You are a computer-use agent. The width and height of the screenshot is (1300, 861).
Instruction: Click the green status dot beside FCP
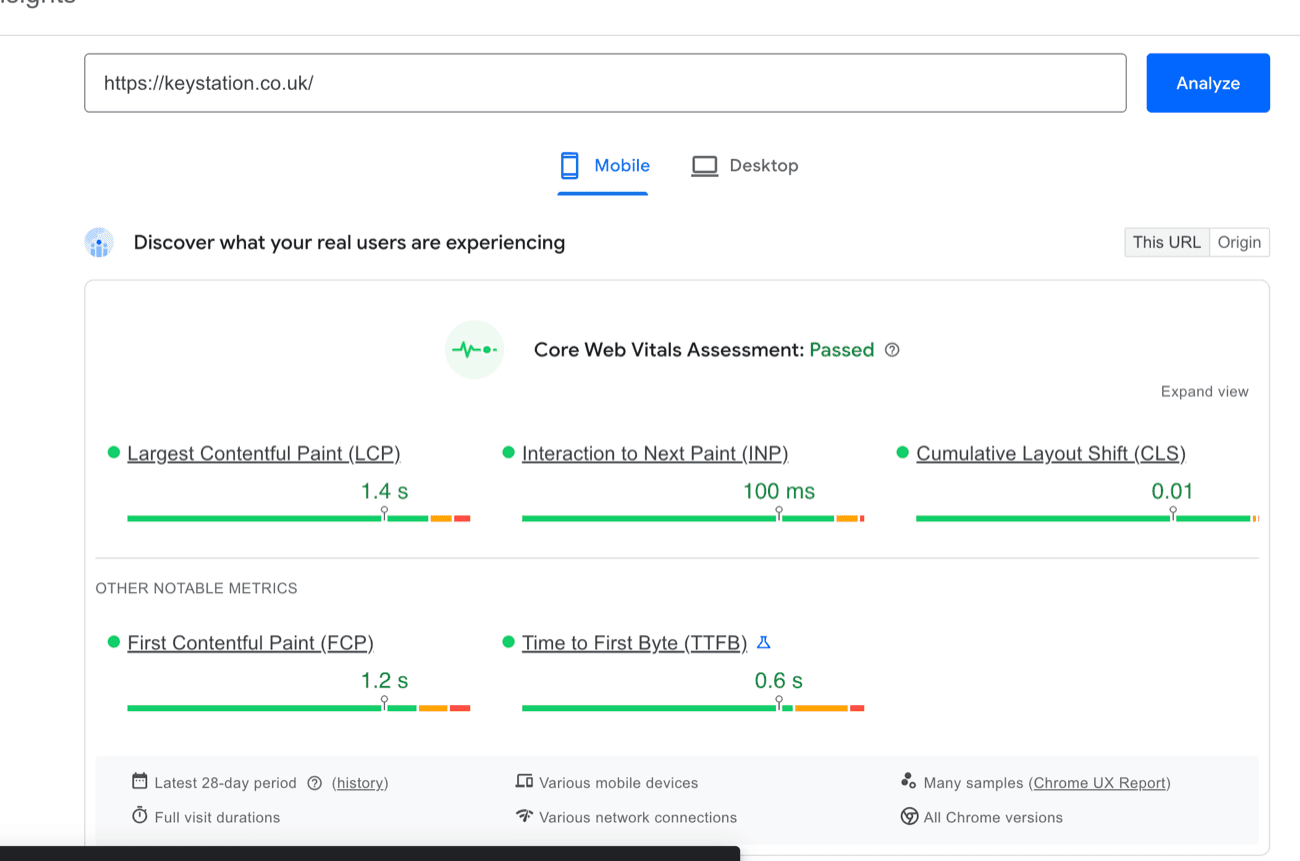tap(113, 642)
